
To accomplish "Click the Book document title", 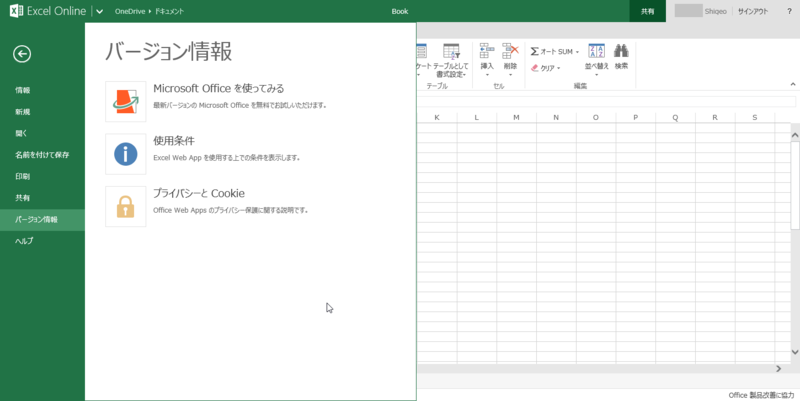I will pyautogui.click(x=399, y=11).
